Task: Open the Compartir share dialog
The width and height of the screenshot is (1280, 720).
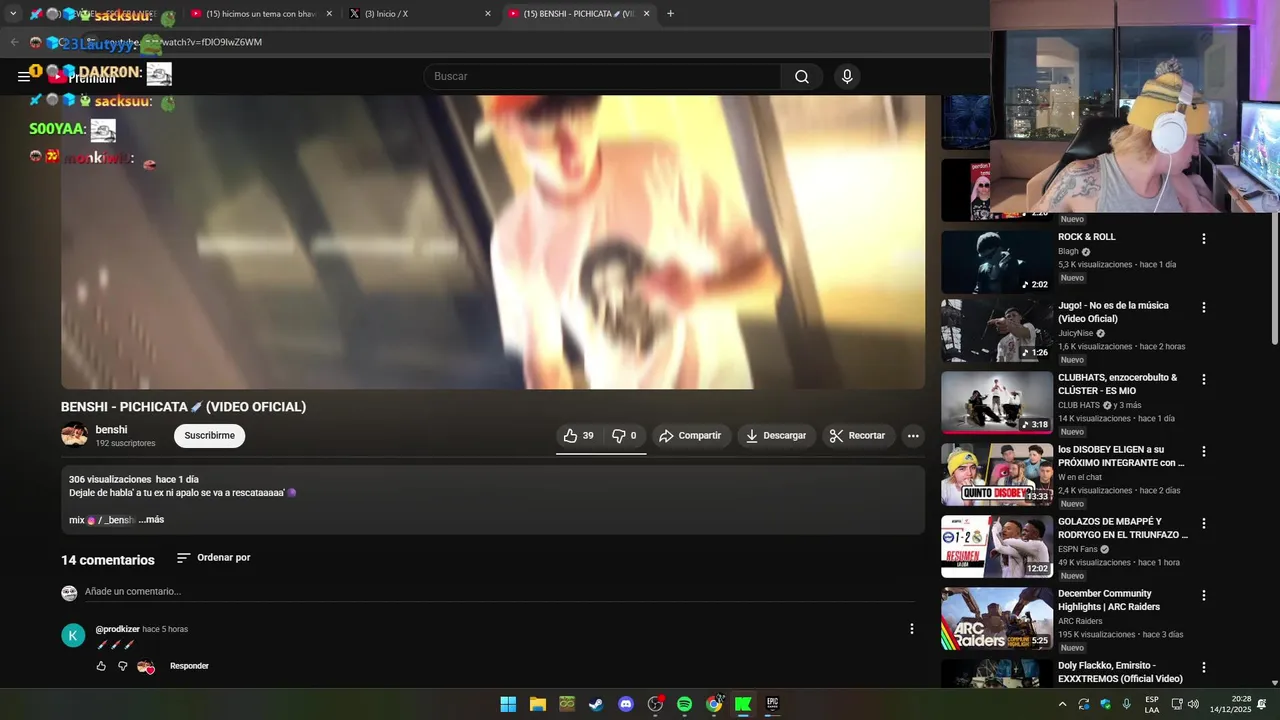Action: coord(690,436)
